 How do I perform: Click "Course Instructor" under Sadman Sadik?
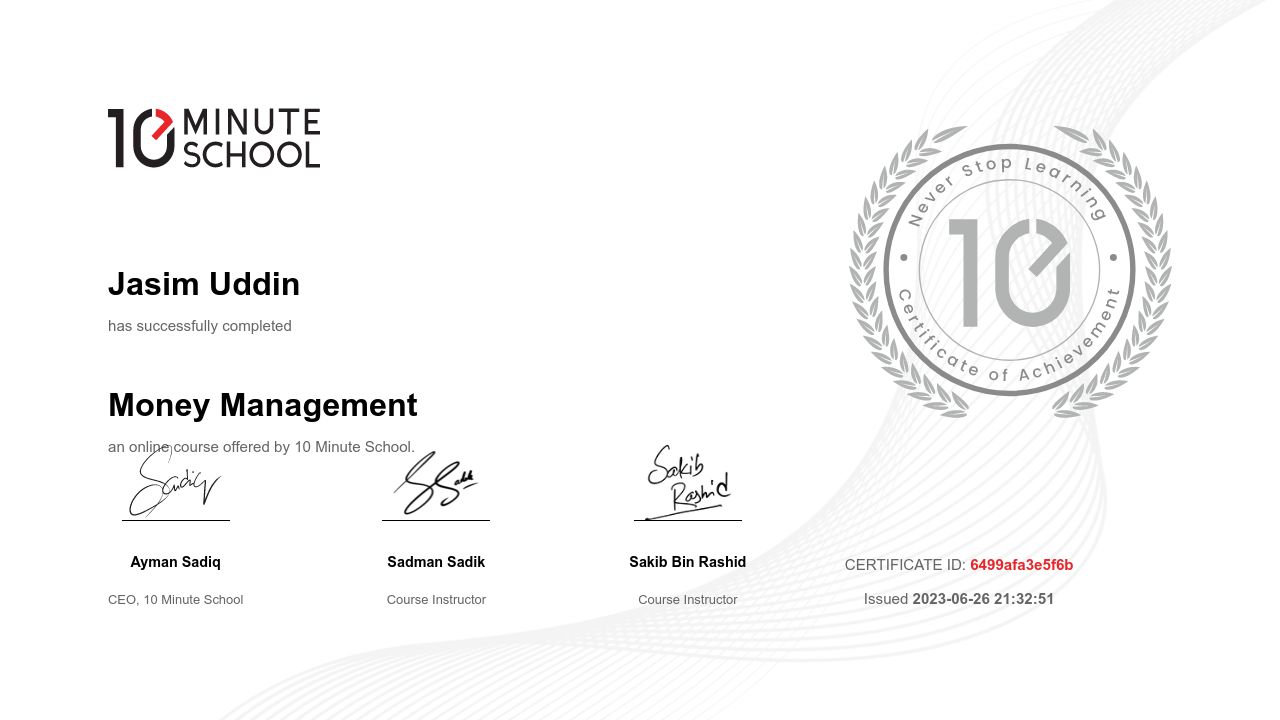point(436,600)
